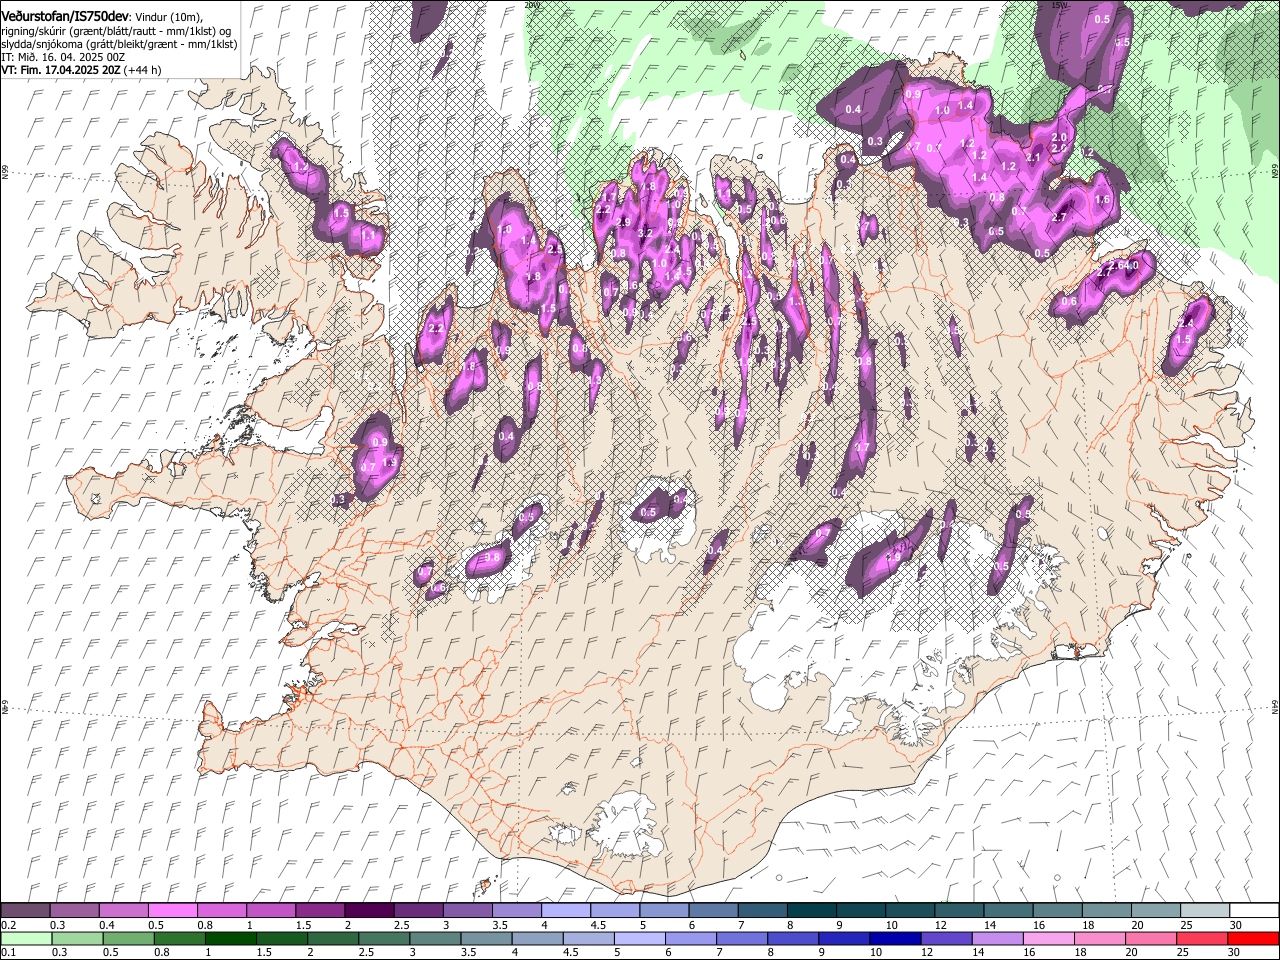Pick upper legend swatch between 2 and 2.5
The width and height of the screenshot is (1280, 960).
368,911
